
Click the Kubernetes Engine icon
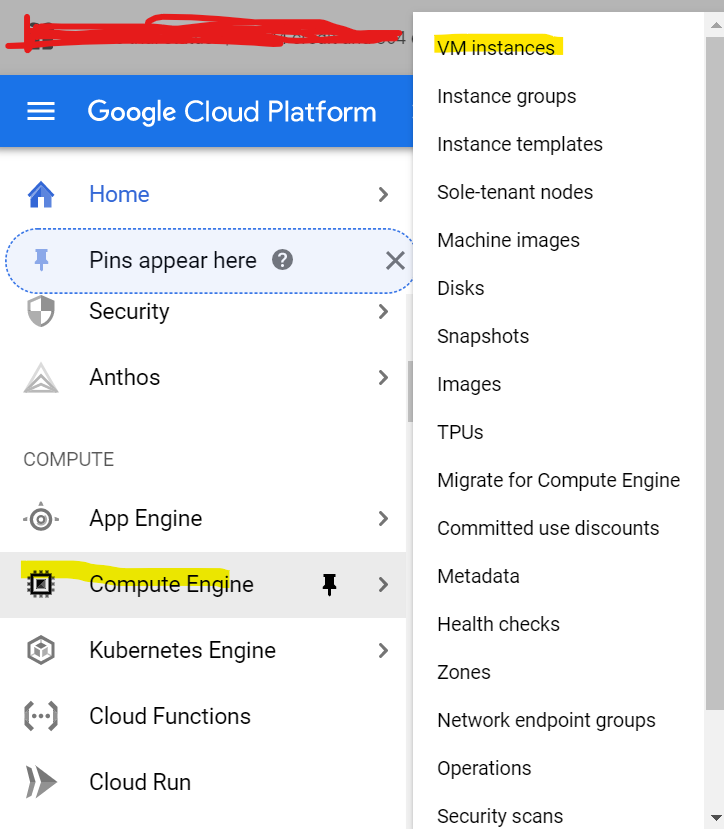[41, 650]
